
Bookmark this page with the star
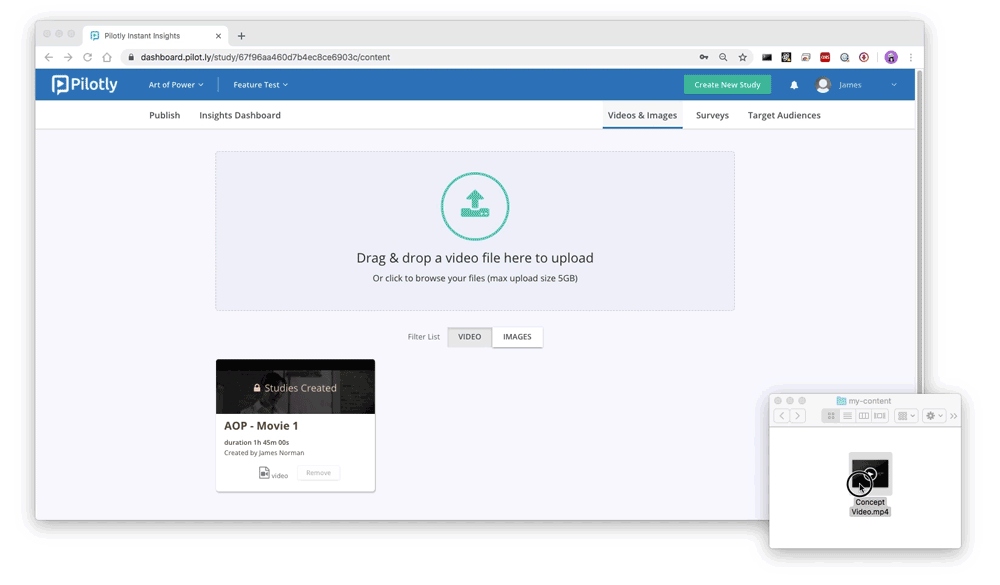coord(742,57)
